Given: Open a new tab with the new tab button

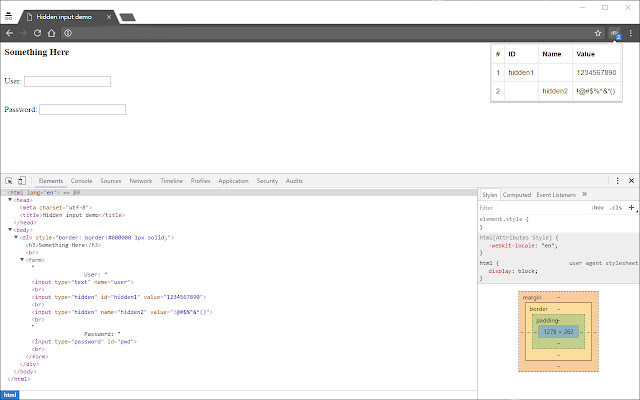Looking at the screenshot, I should [127, 17].
